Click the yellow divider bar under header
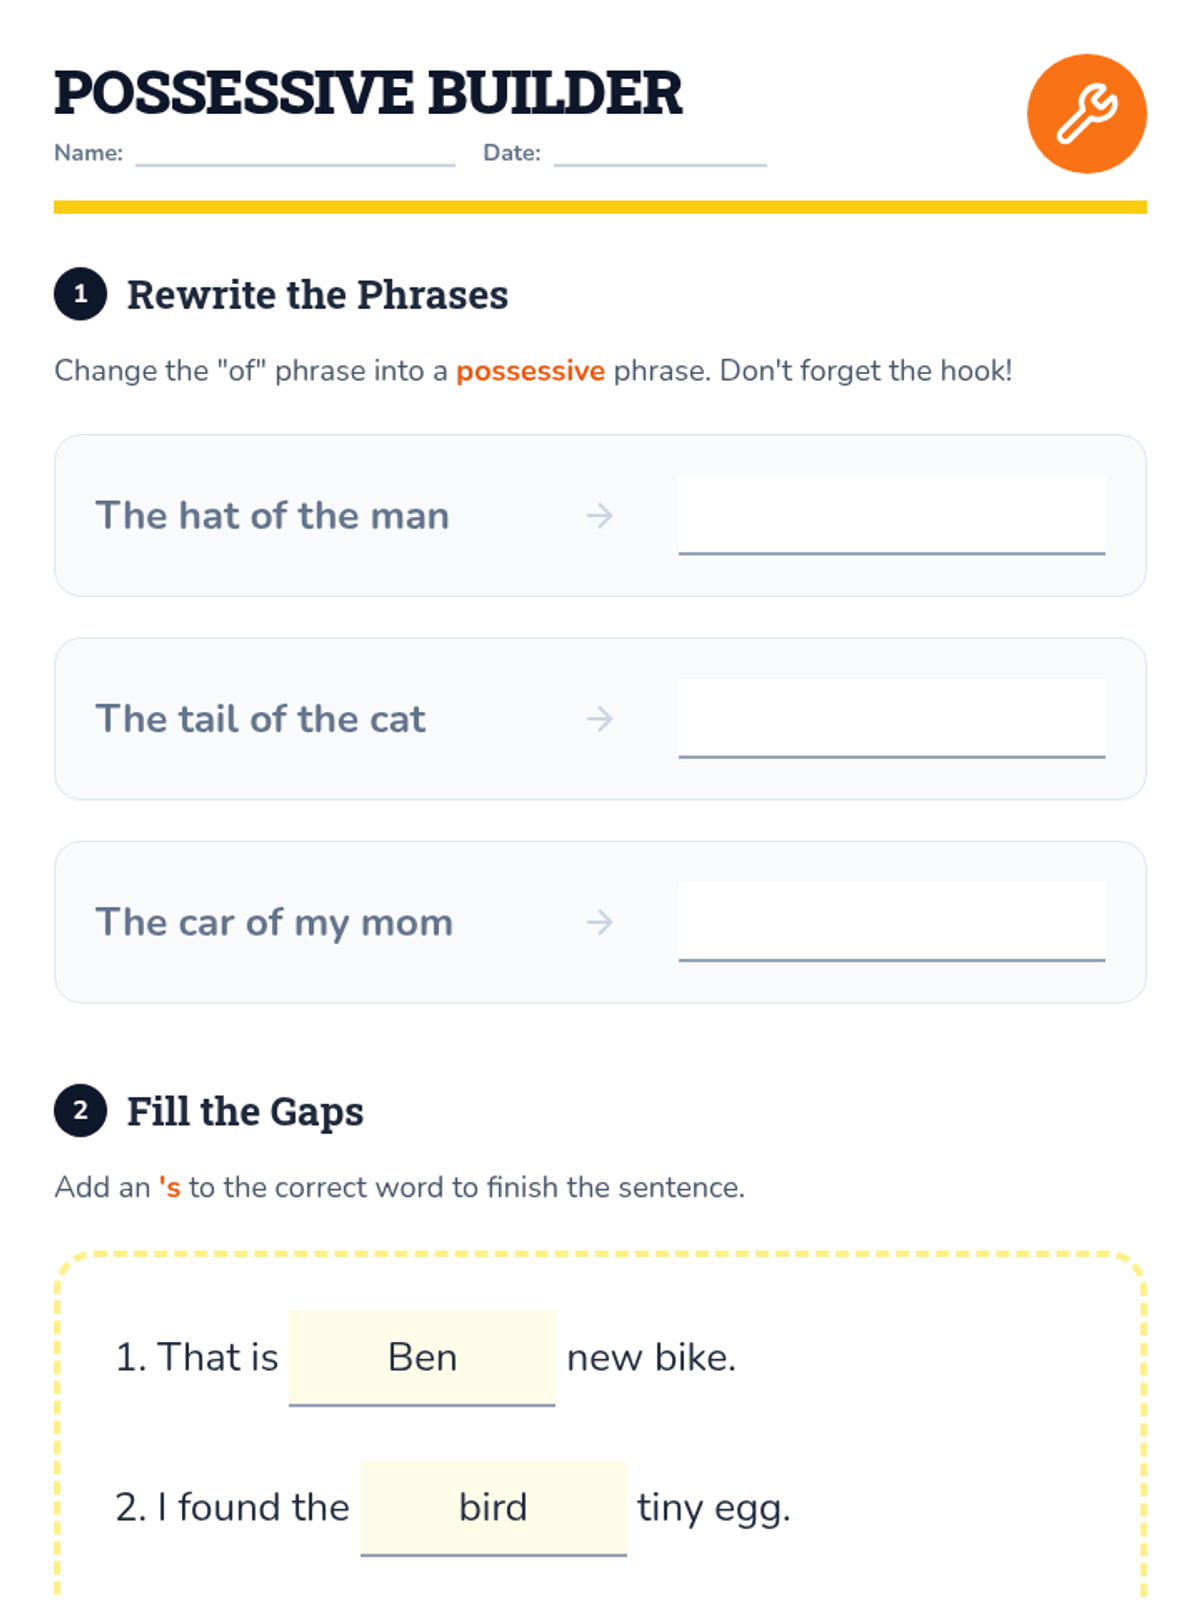Viewport: 1200px width, 1600px height. [x=600, y=207]
